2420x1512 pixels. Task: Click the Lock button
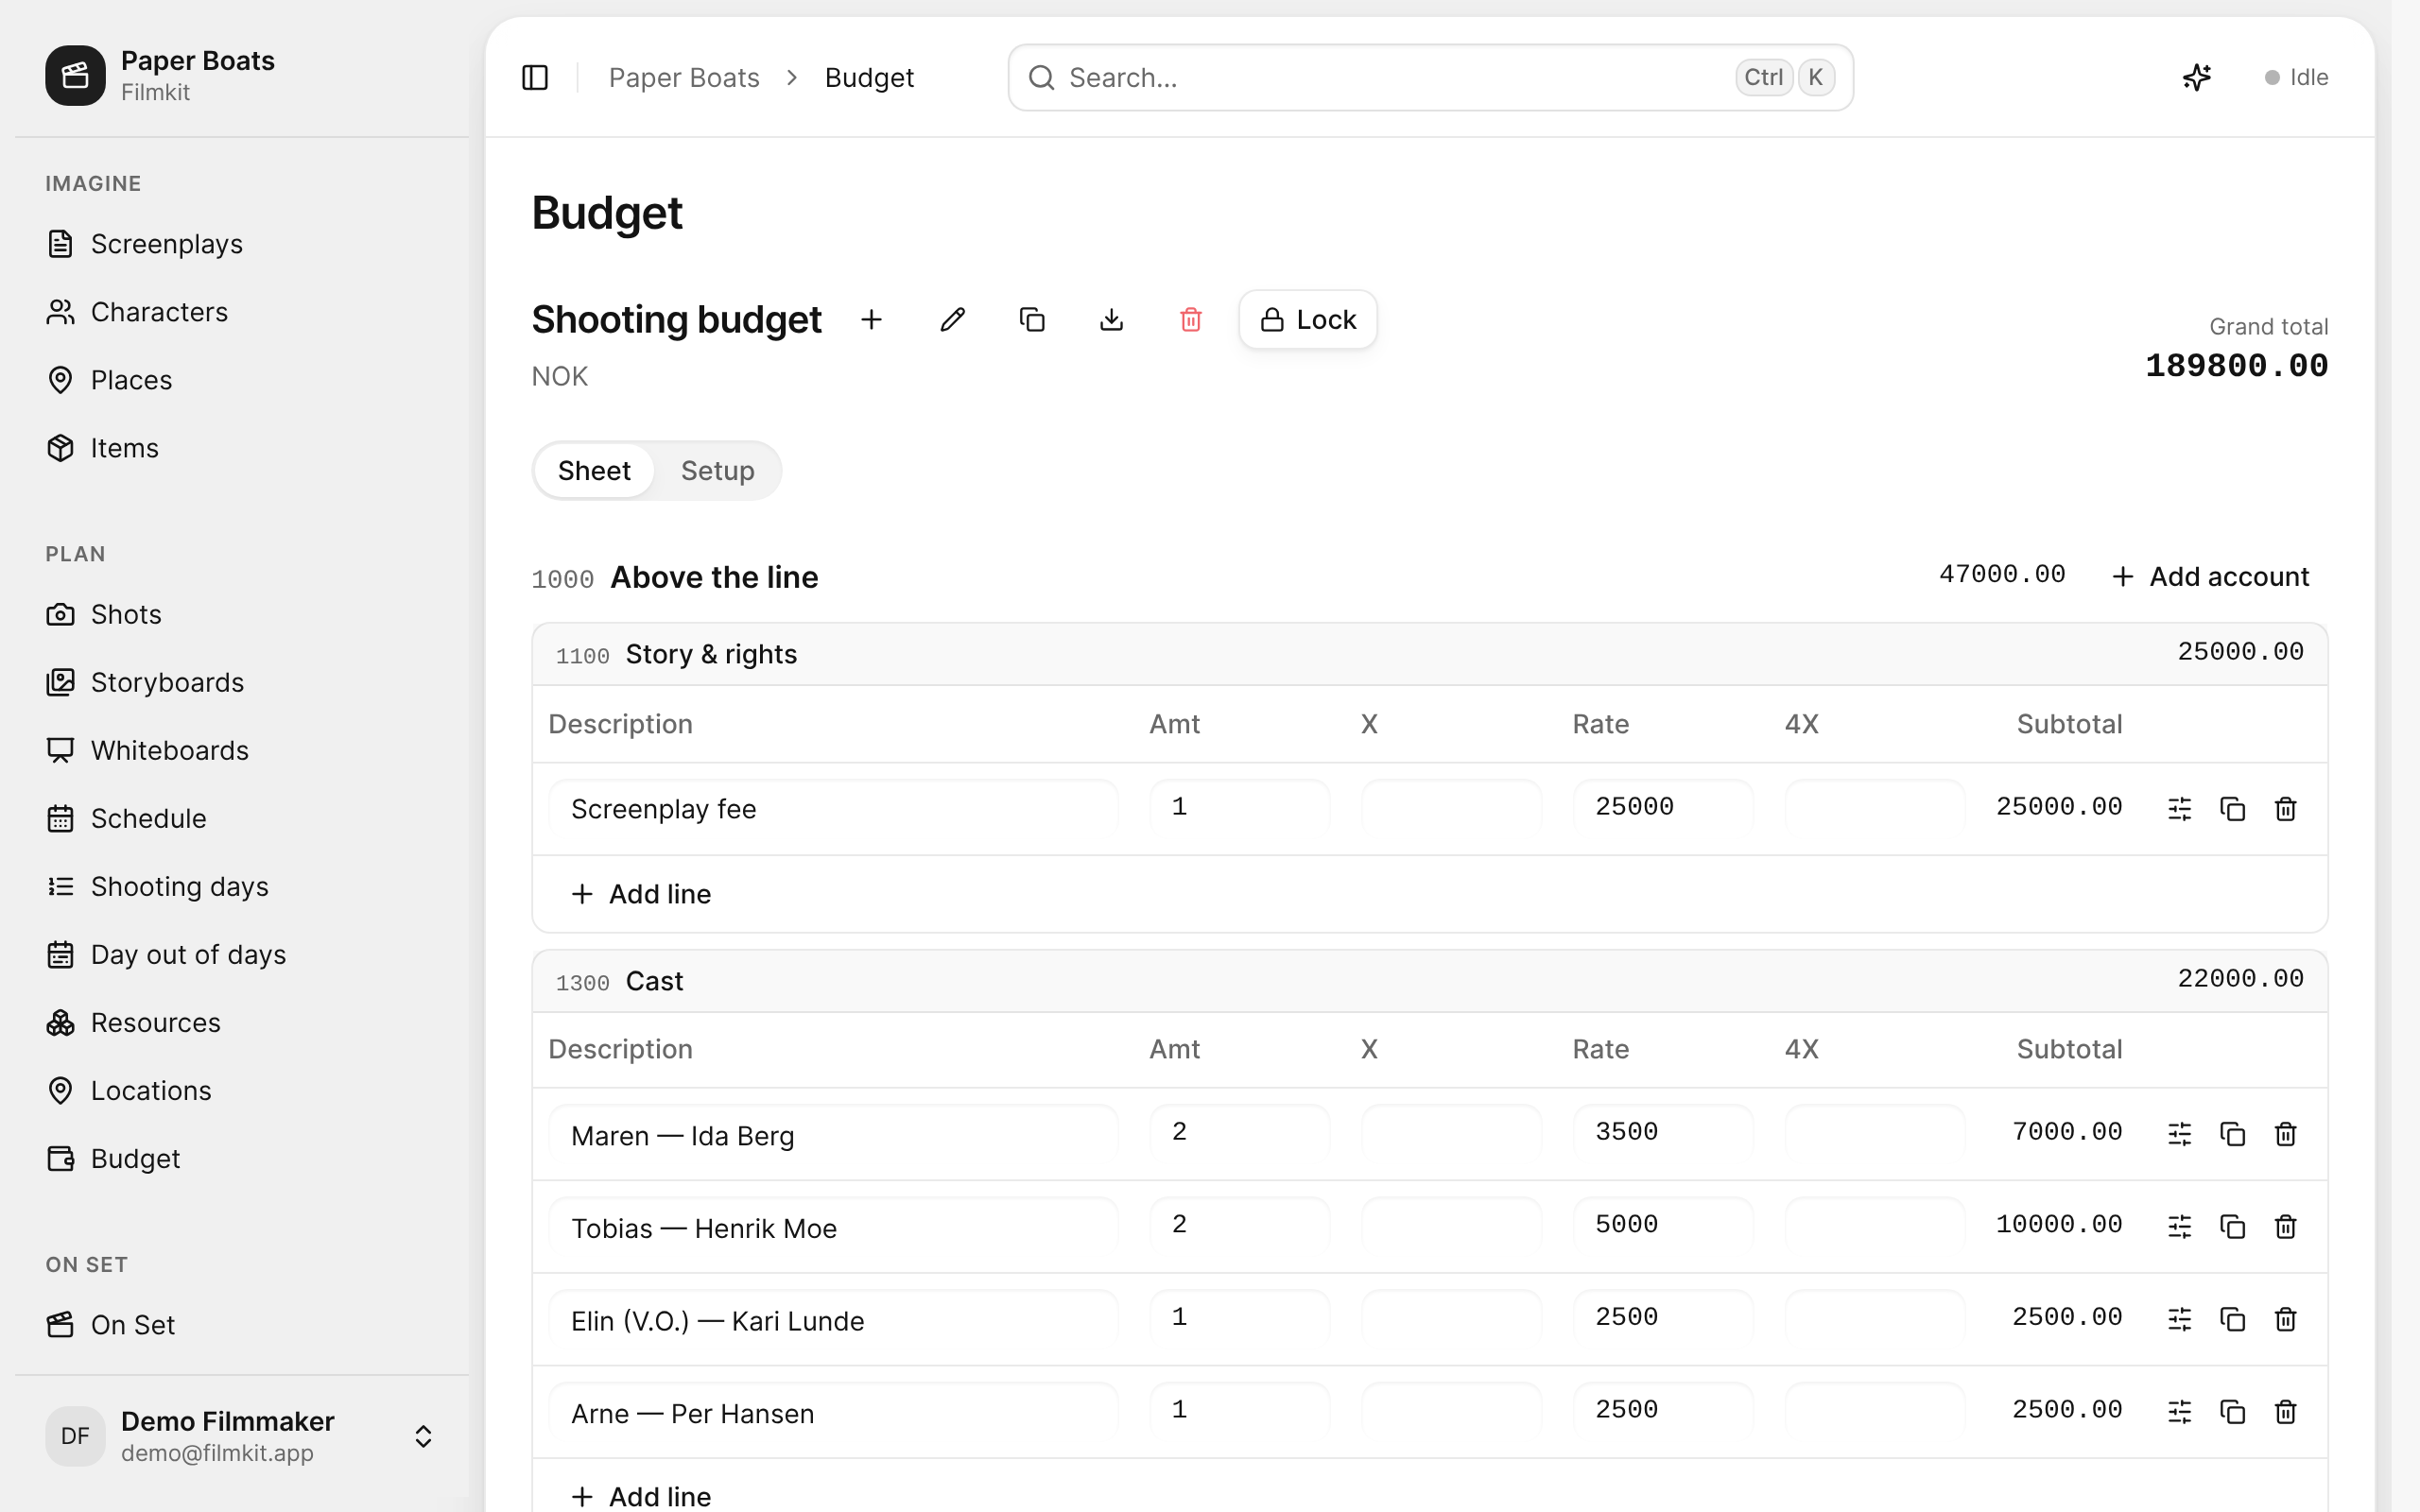pos(1307,320)
